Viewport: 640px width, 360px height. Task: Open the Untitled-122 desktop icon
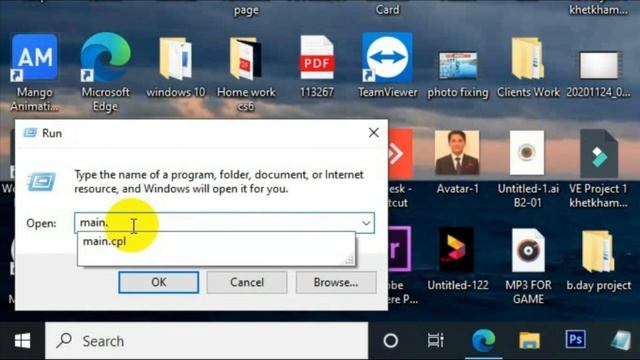pyautogui.click(x=457, y=249)
